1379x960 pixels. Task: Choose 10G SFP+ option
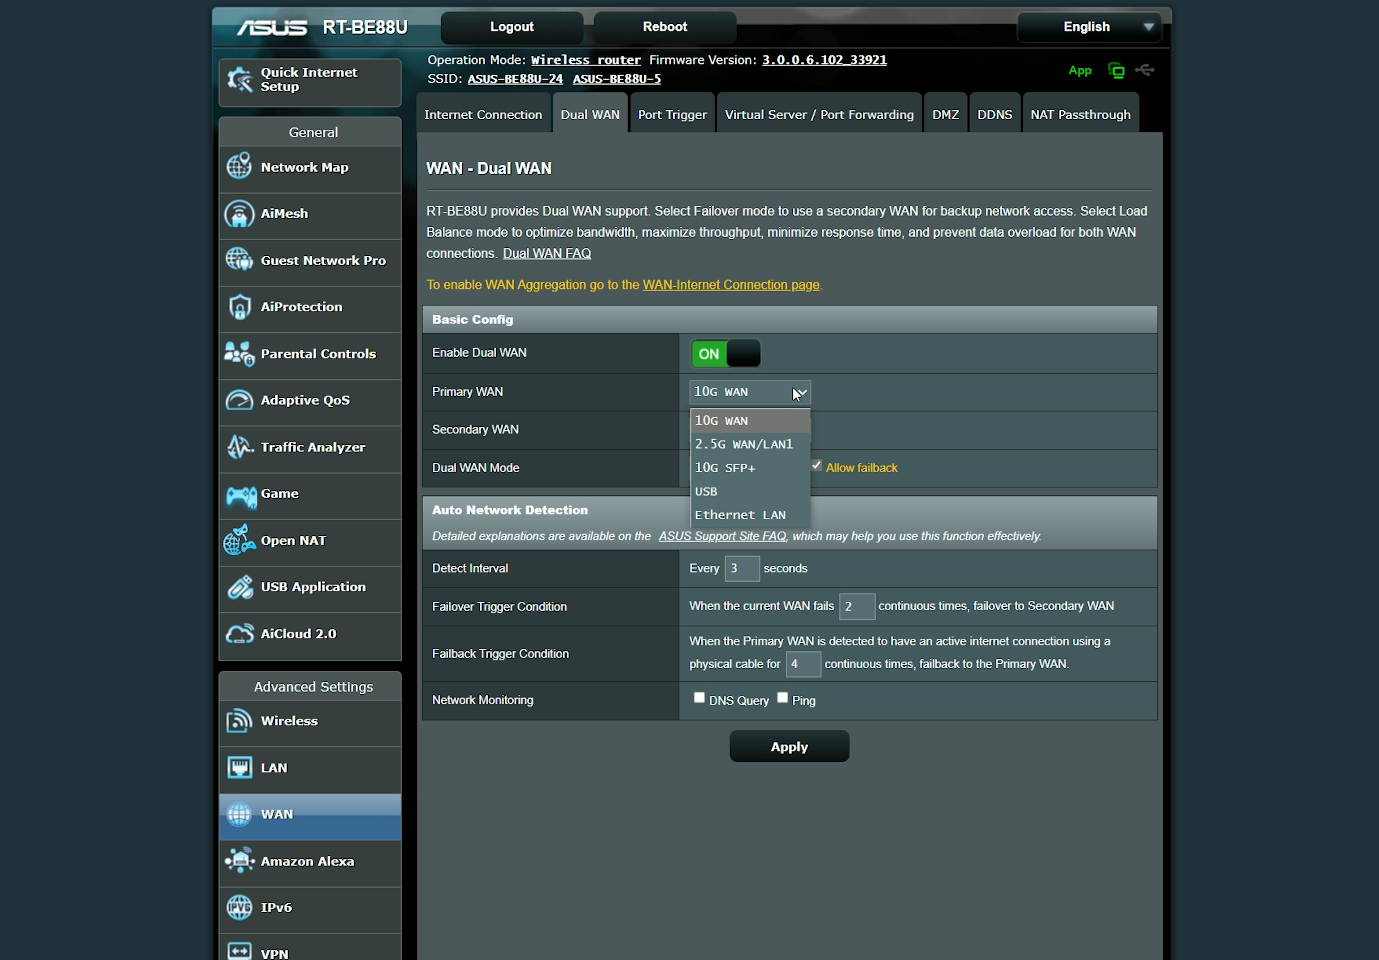(750, 468)
